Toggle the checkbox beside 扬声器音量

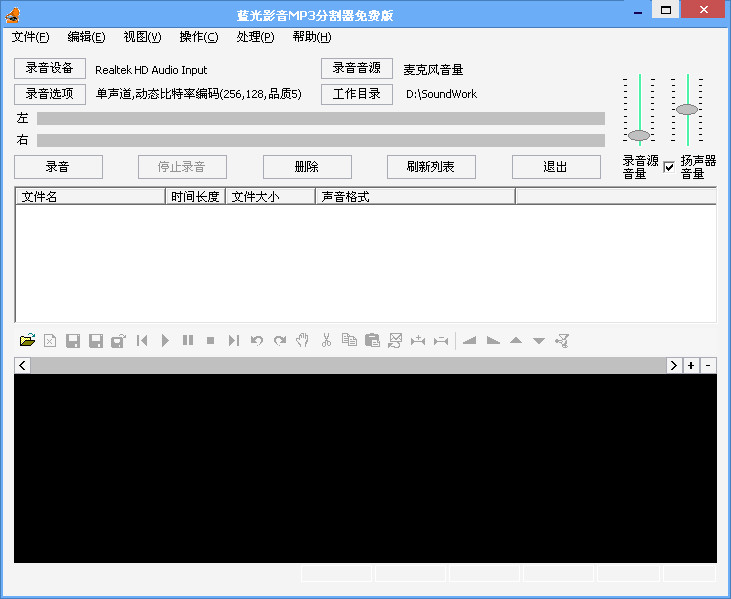coord(669,166)
